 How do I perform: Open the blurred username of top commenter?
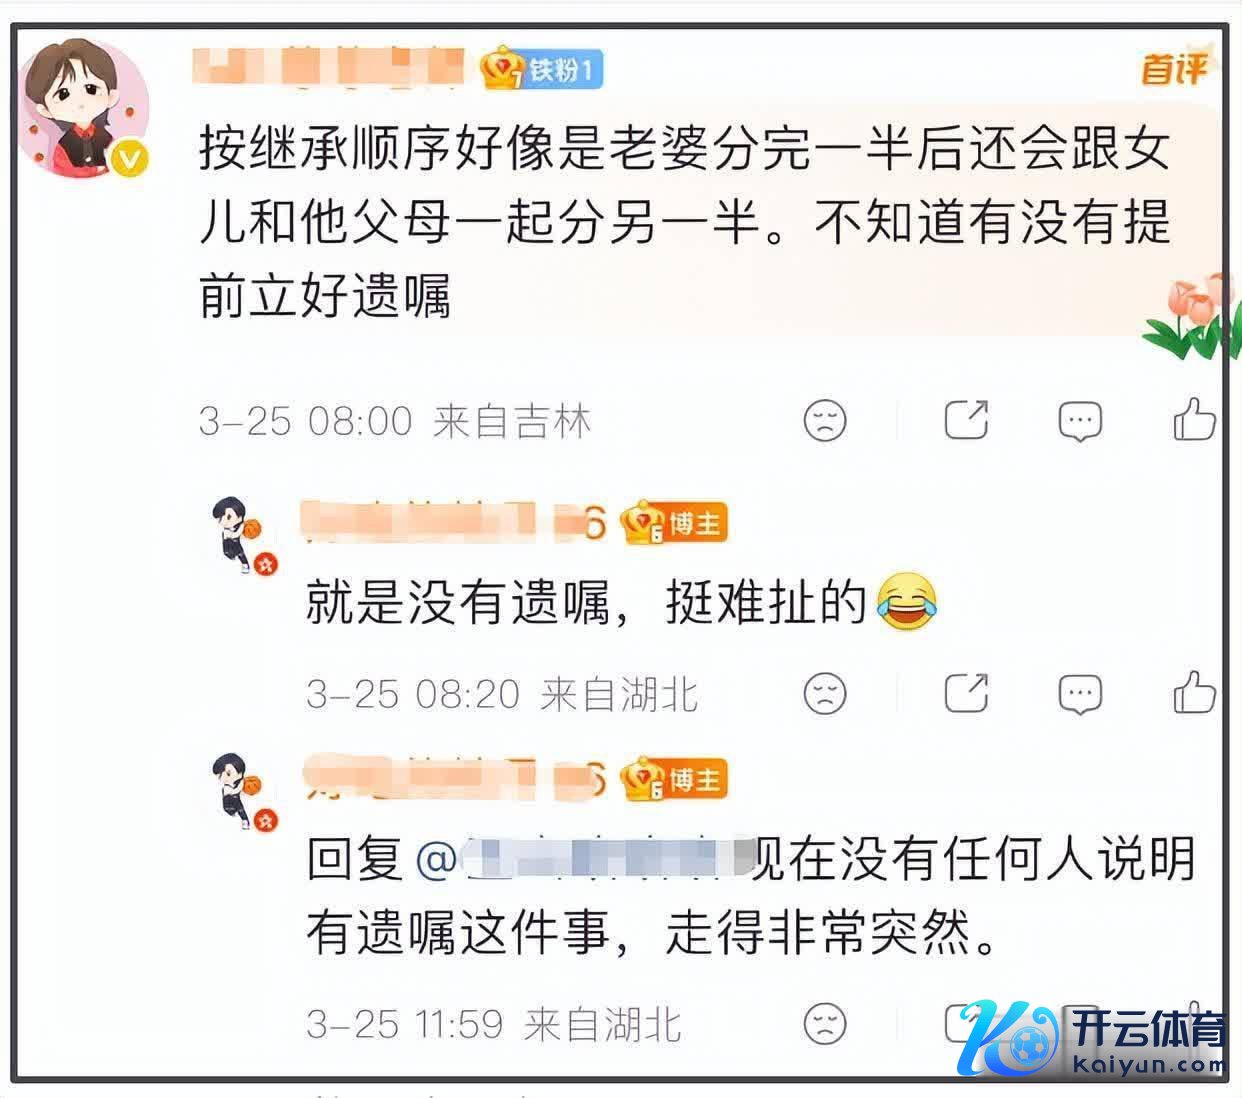[x=330, y=66]
